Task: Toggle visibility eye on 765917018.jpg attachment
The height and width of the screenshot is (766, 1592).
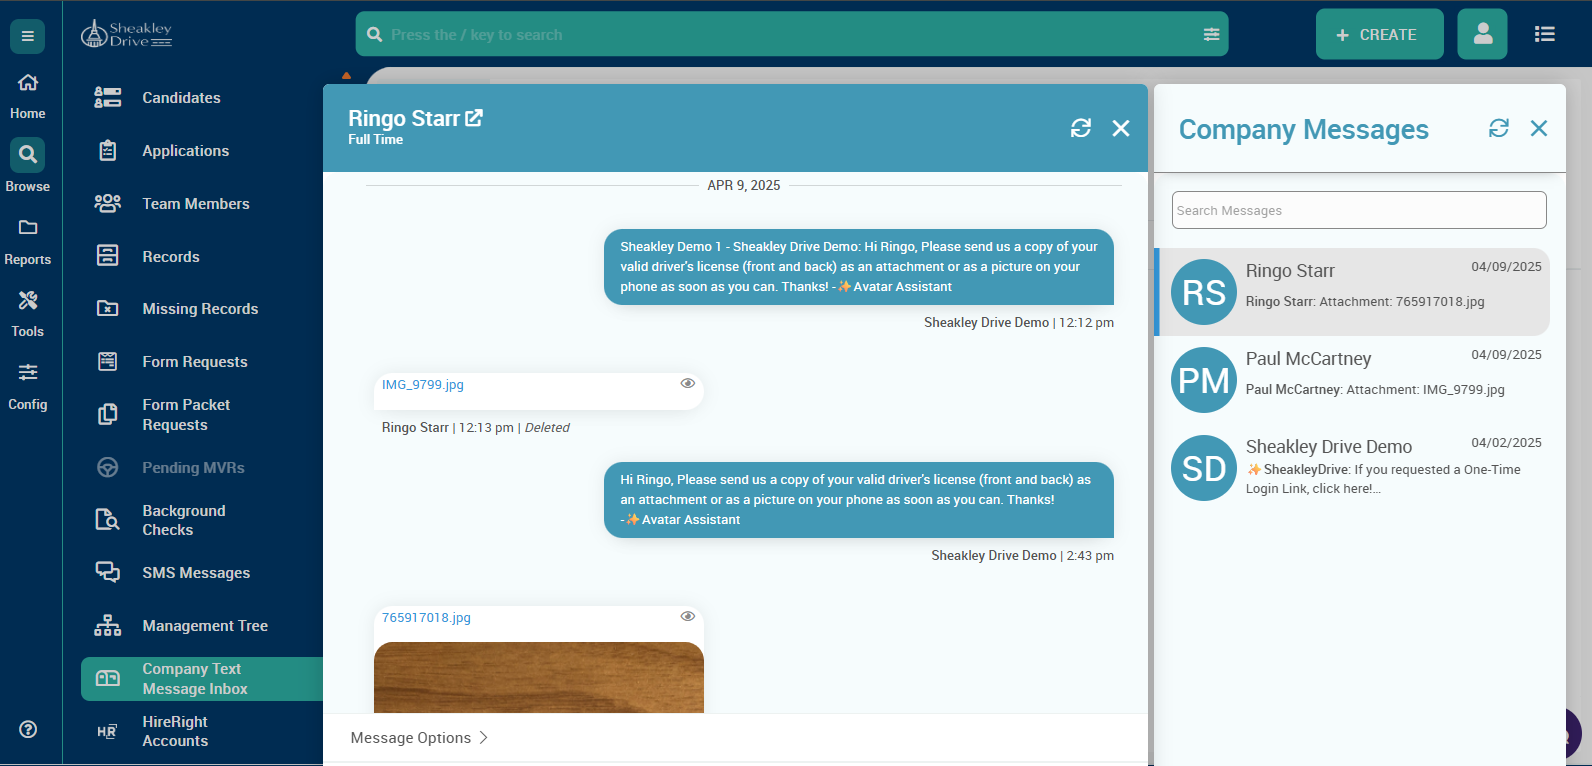Action: (687, 617)
